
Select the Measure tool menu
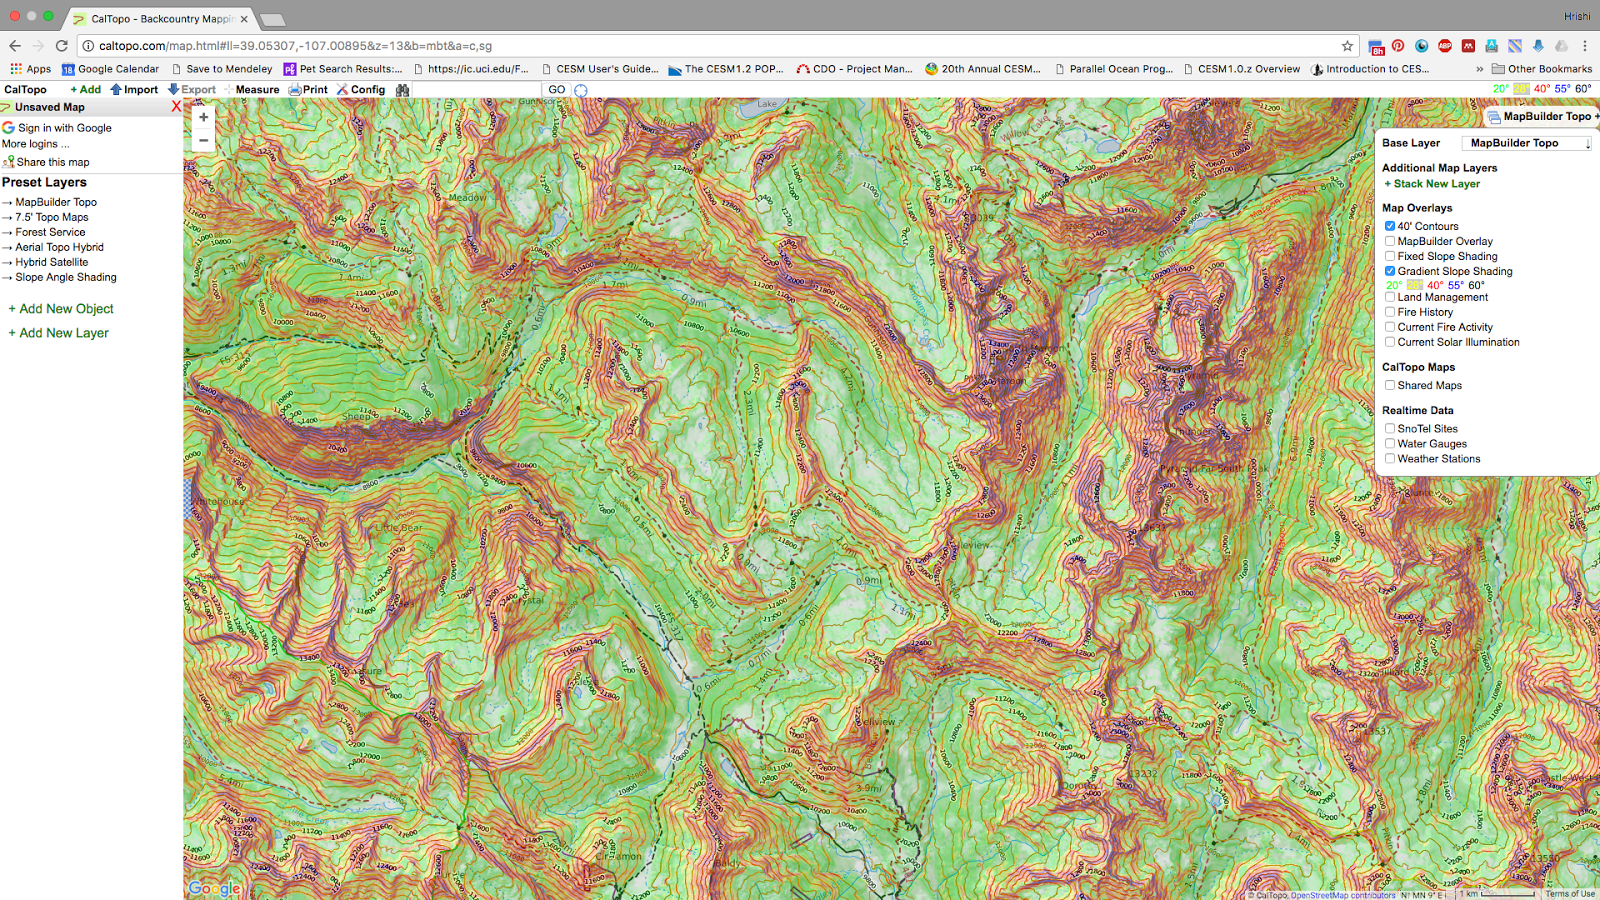coord(252,90)
